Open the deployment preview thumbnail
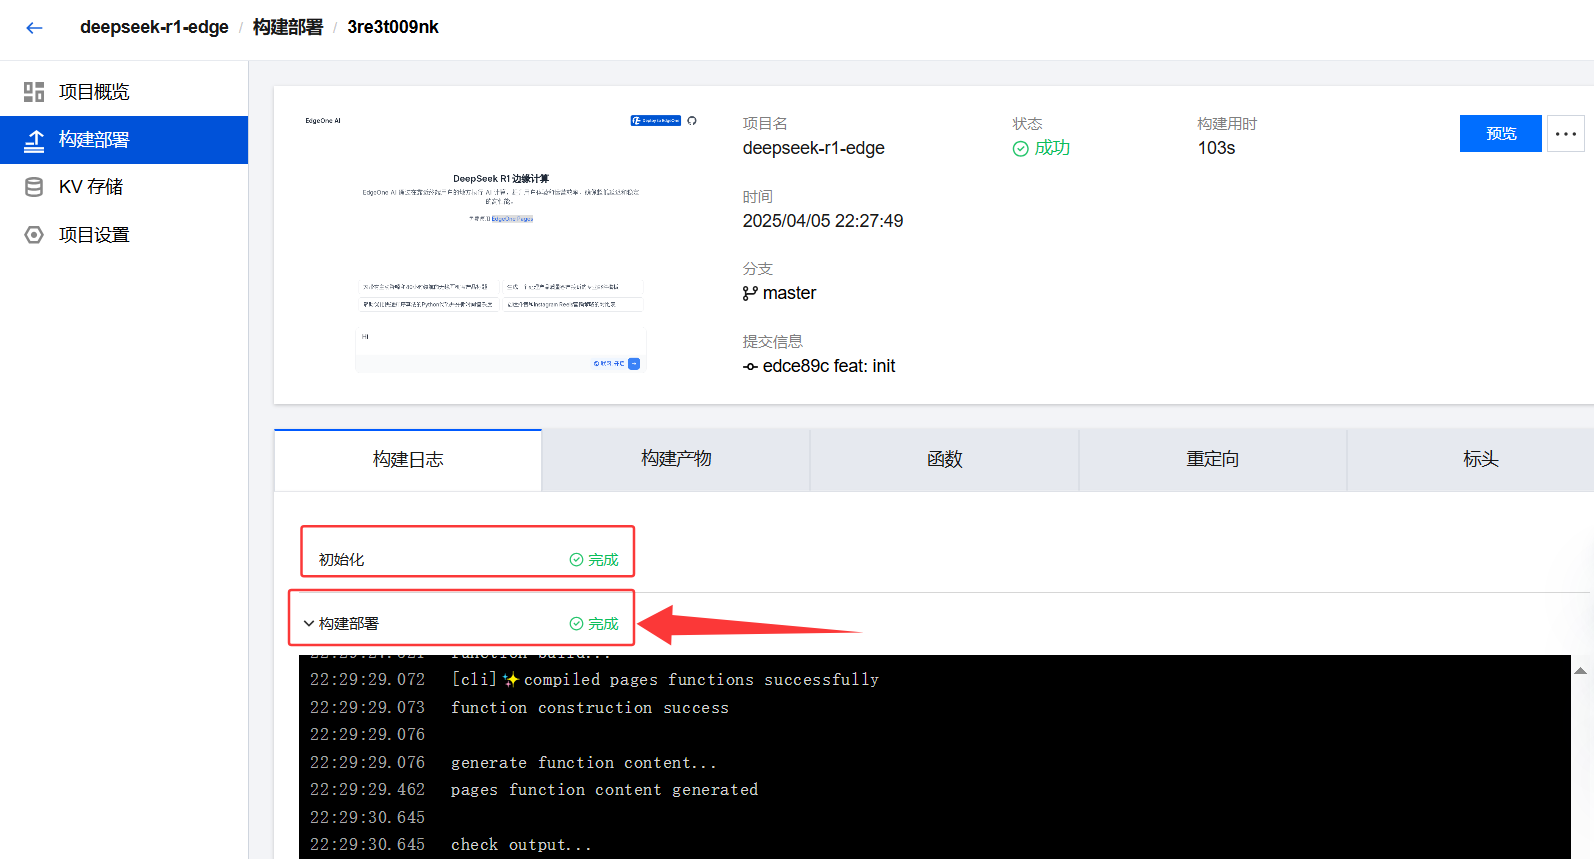 click(501, 244)
